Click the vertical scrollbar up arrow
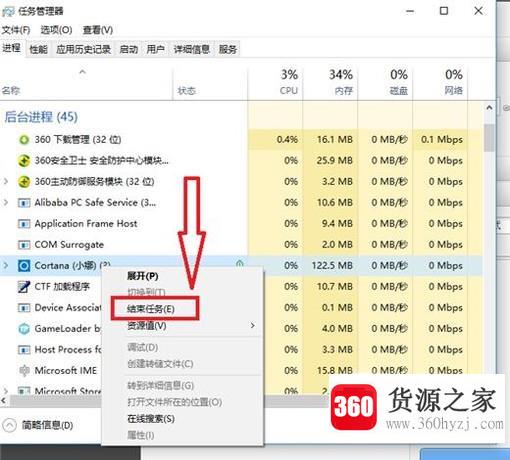Screen dimensions: 510x460 tap(489, 108)
